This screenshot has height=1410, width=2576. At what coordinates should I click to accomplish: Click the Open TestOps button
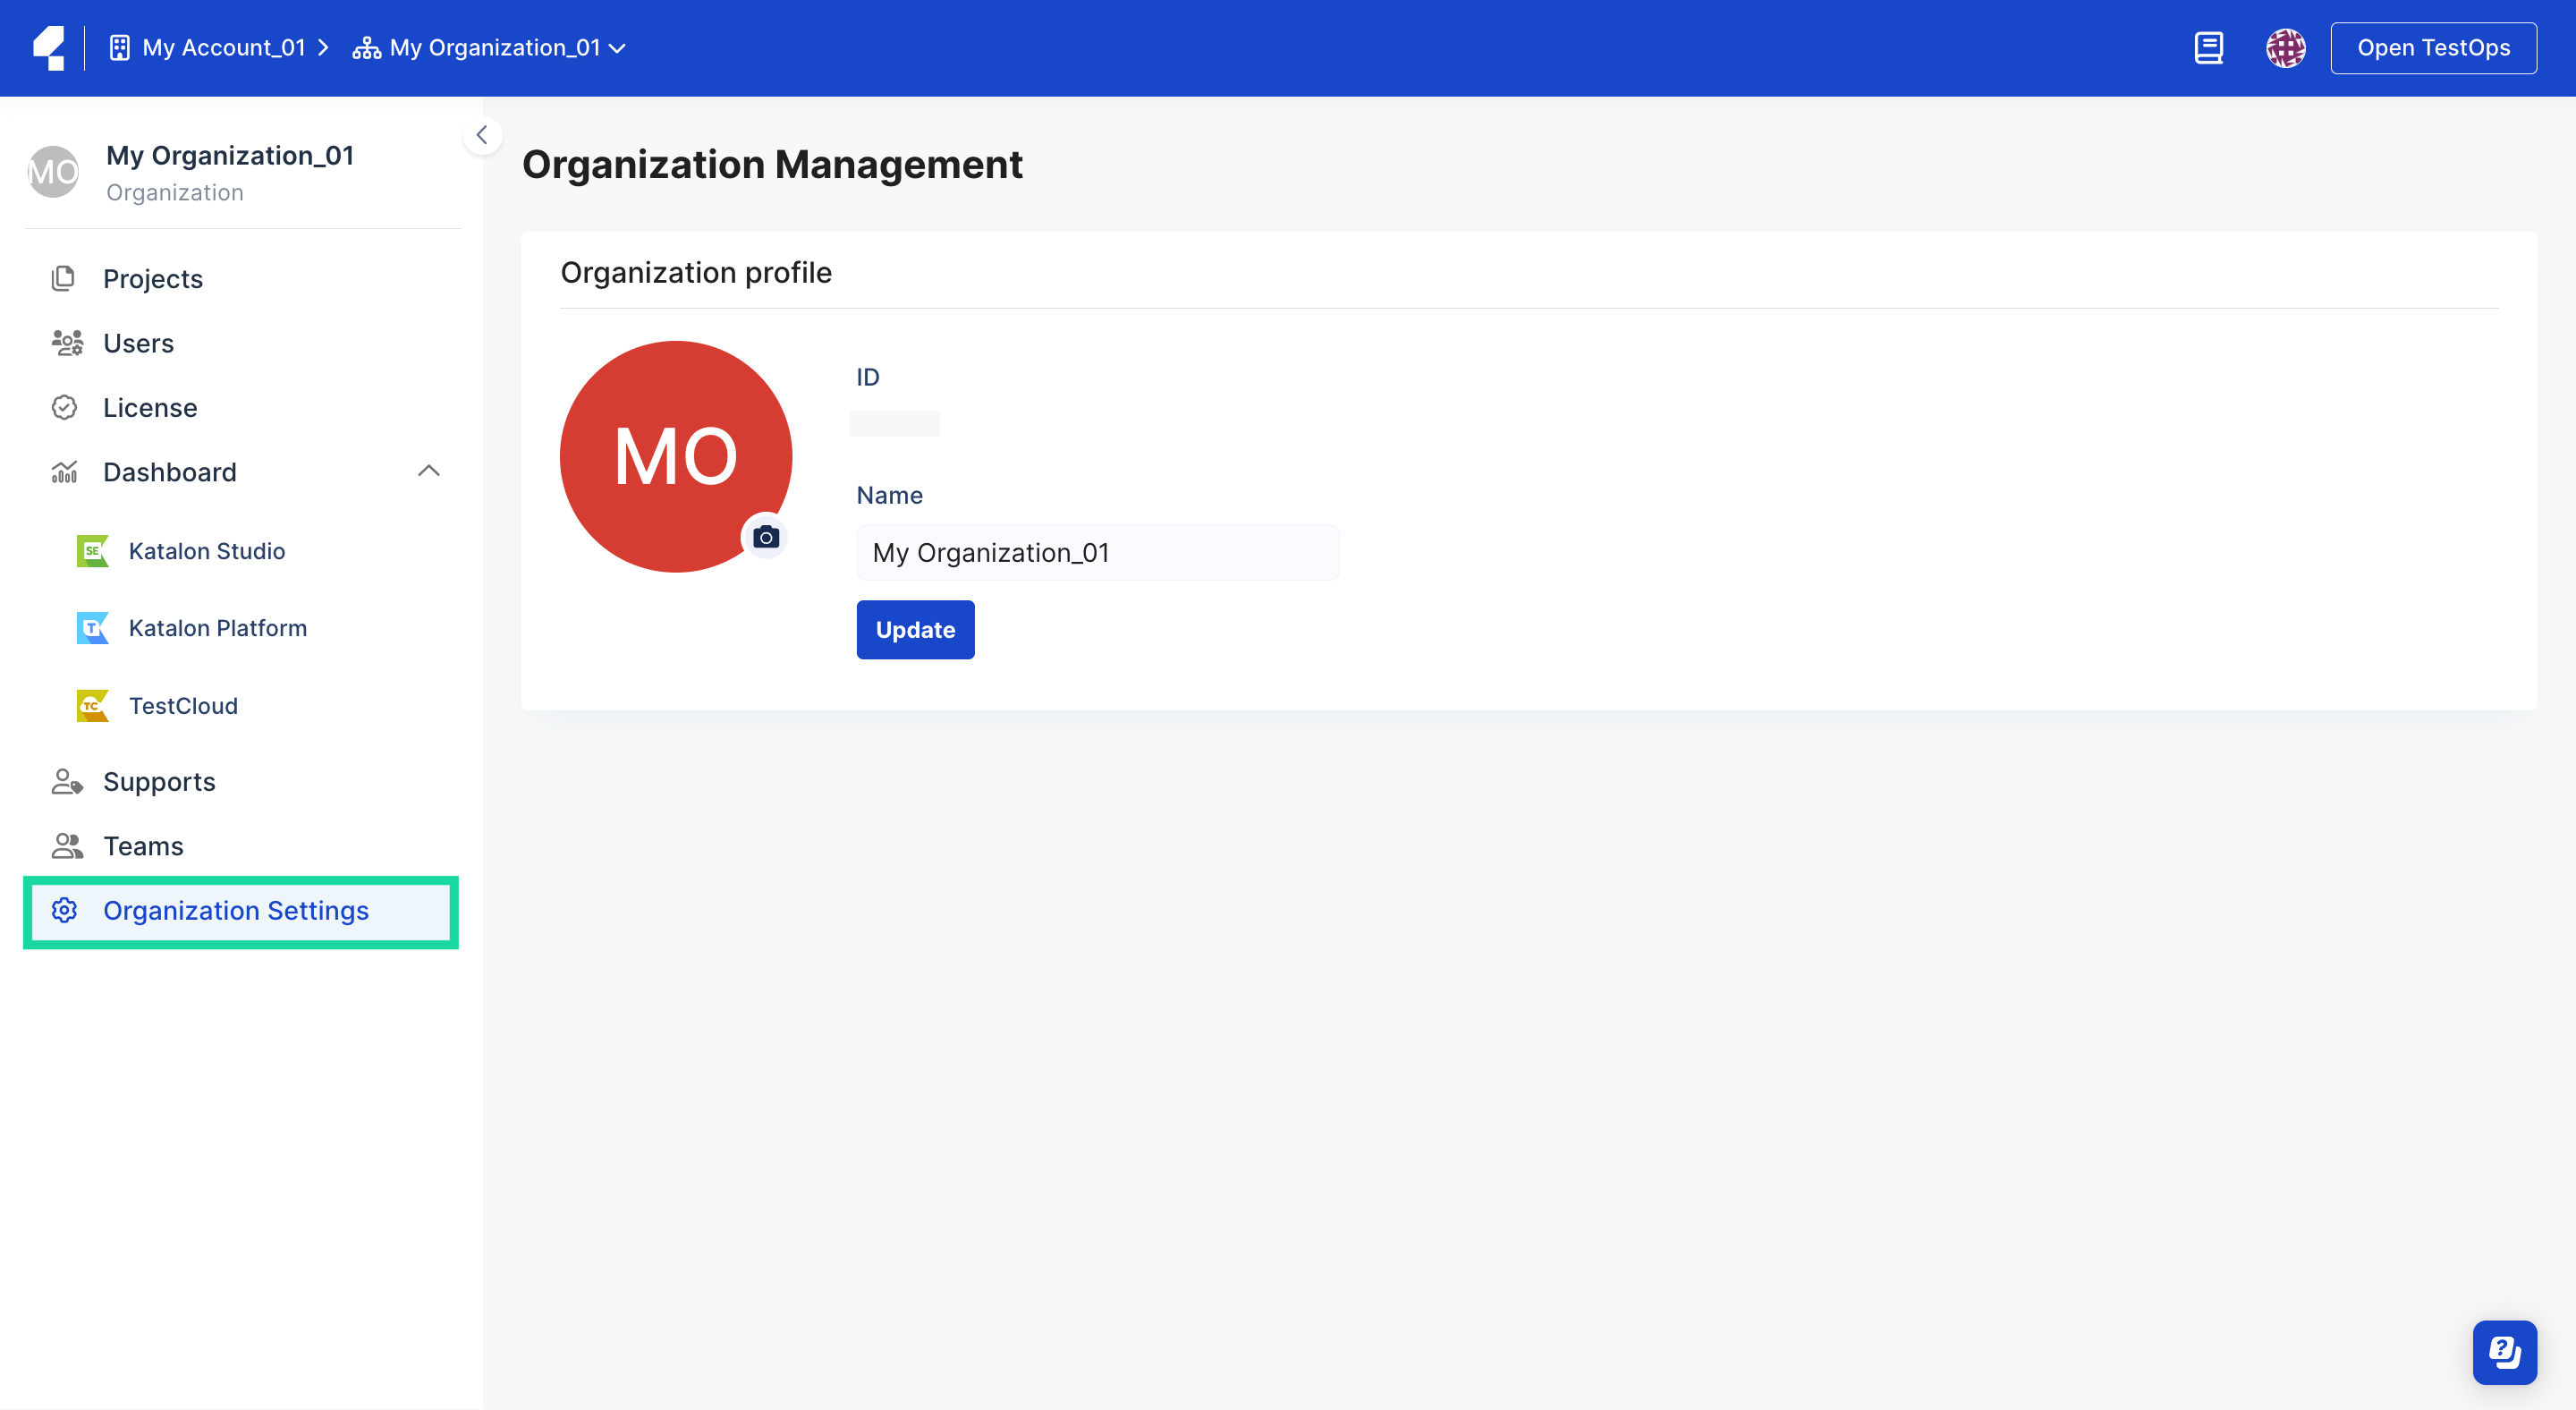(x=2434, y=48)
